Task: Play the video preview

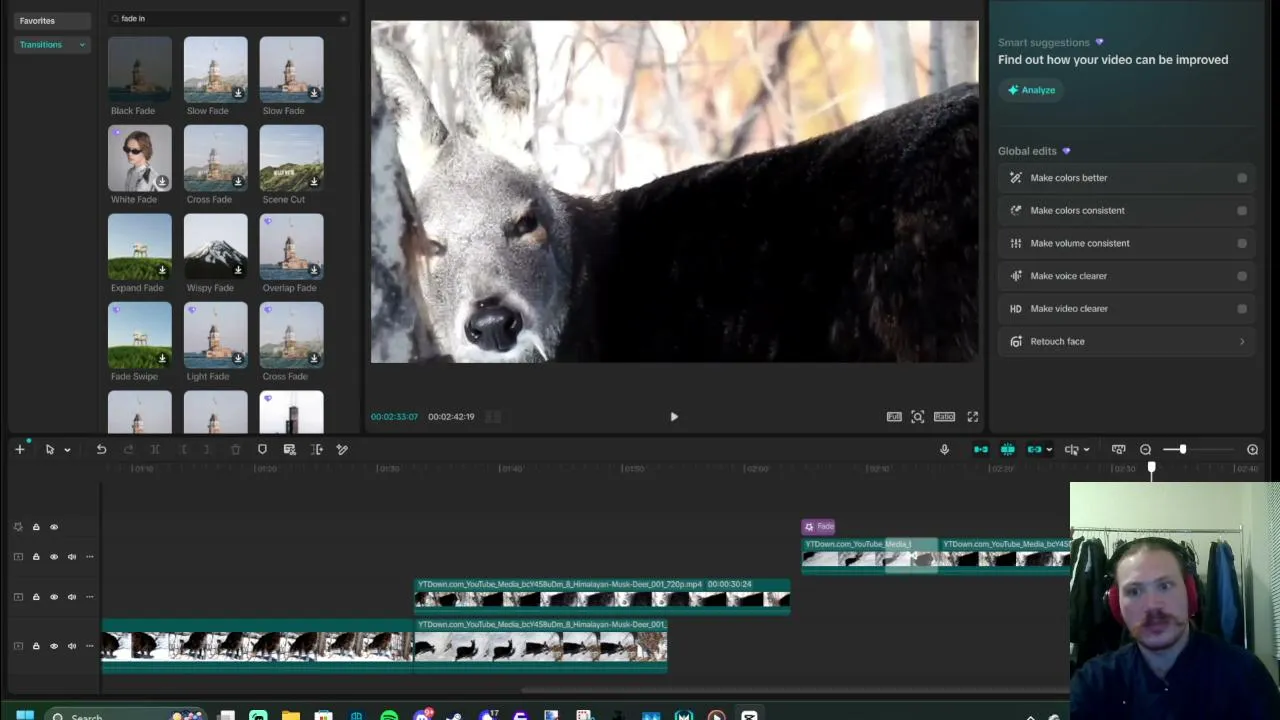Action: (x=673, y=417)
